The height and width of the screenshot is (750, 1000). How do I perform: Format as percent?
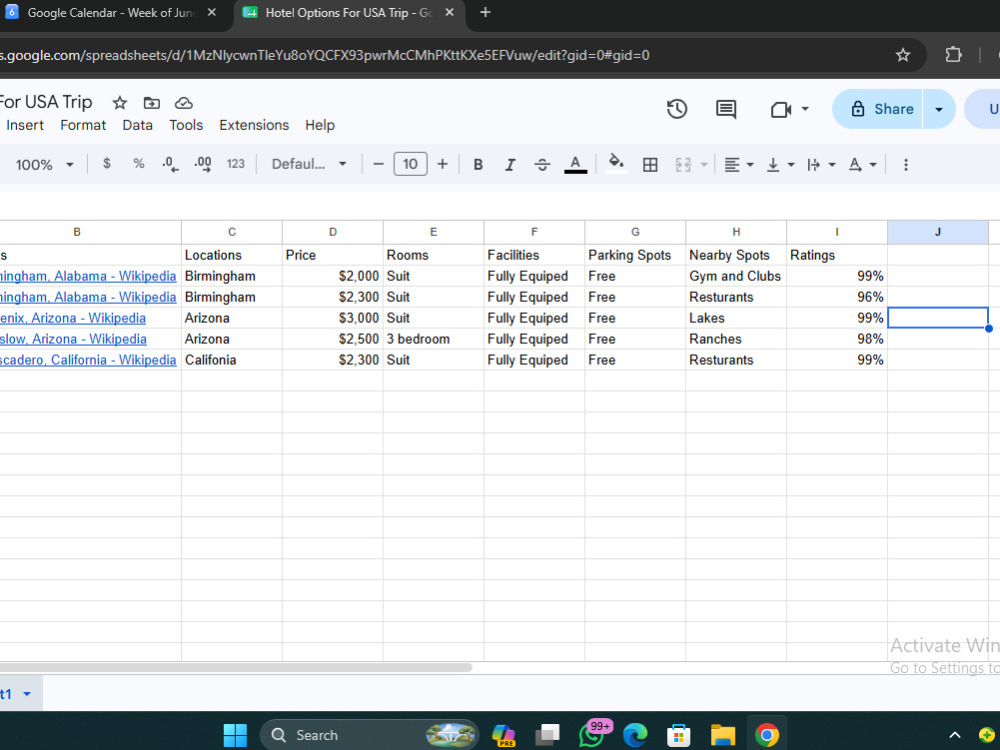tap(138, 164)
